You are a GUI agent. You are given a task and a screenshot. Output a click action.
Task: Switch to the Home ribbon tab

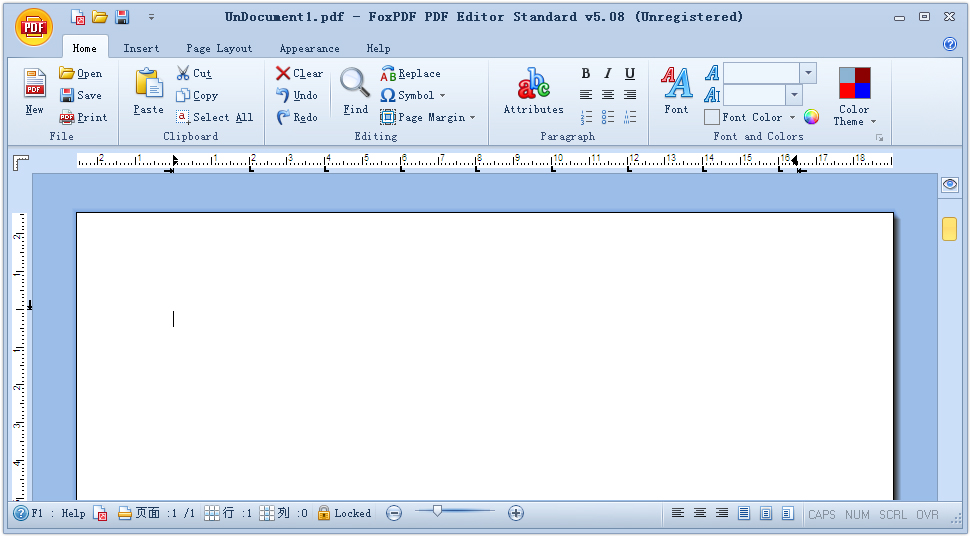(85, 48)
